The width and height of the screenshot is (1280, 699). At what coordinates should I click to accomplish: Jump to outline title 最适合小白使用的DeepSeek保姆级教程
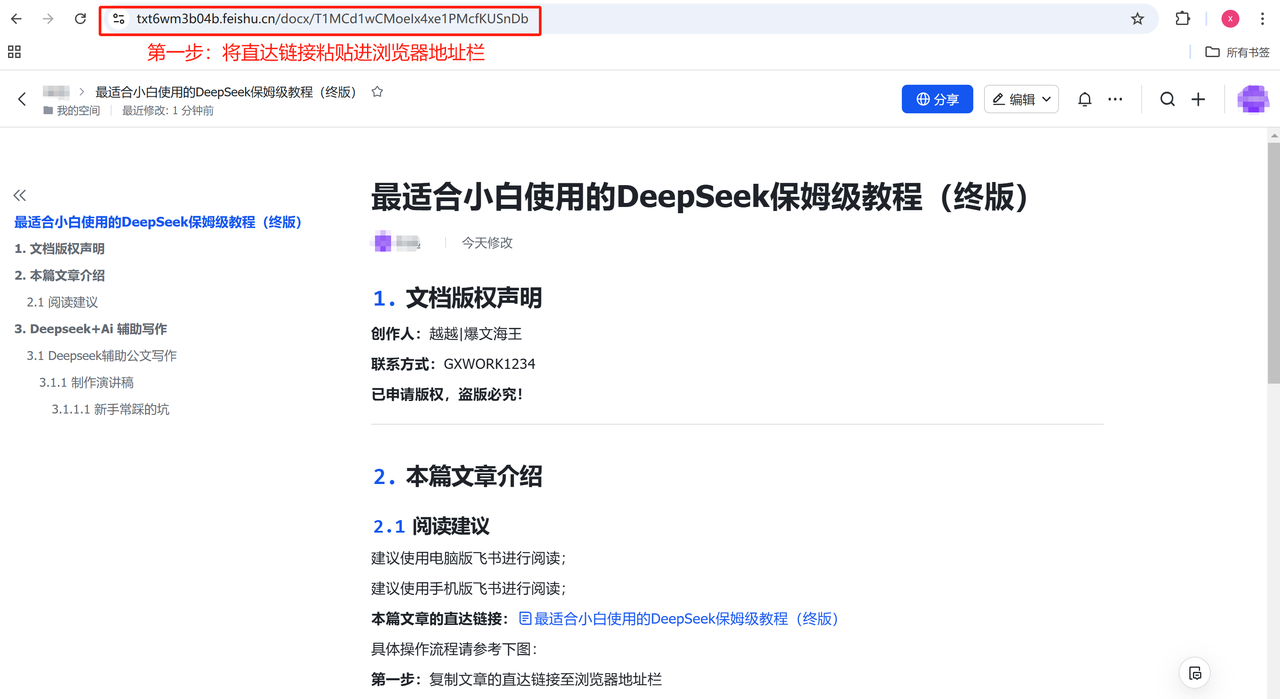pyautogui.click(x=158, y=222)
